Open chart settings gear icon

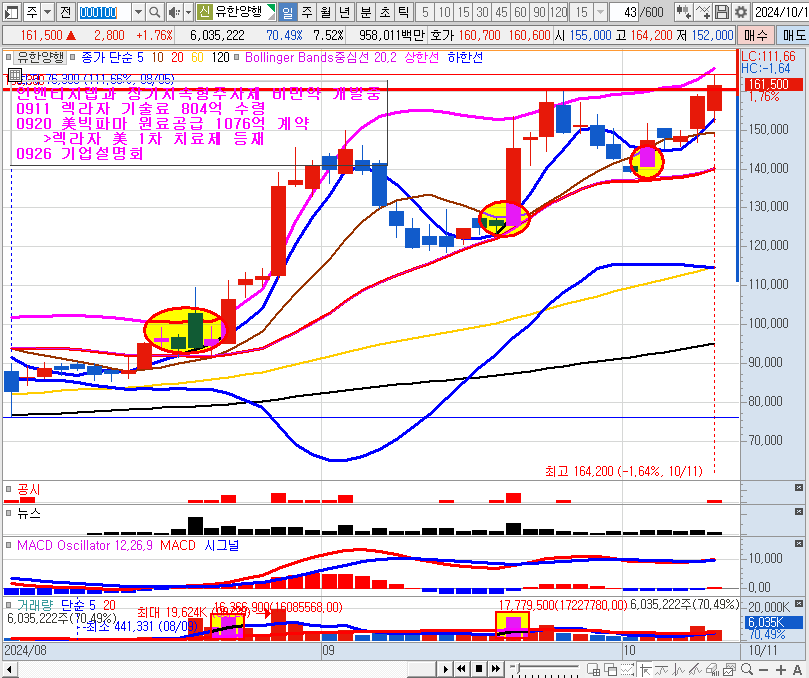pos(740,12)
